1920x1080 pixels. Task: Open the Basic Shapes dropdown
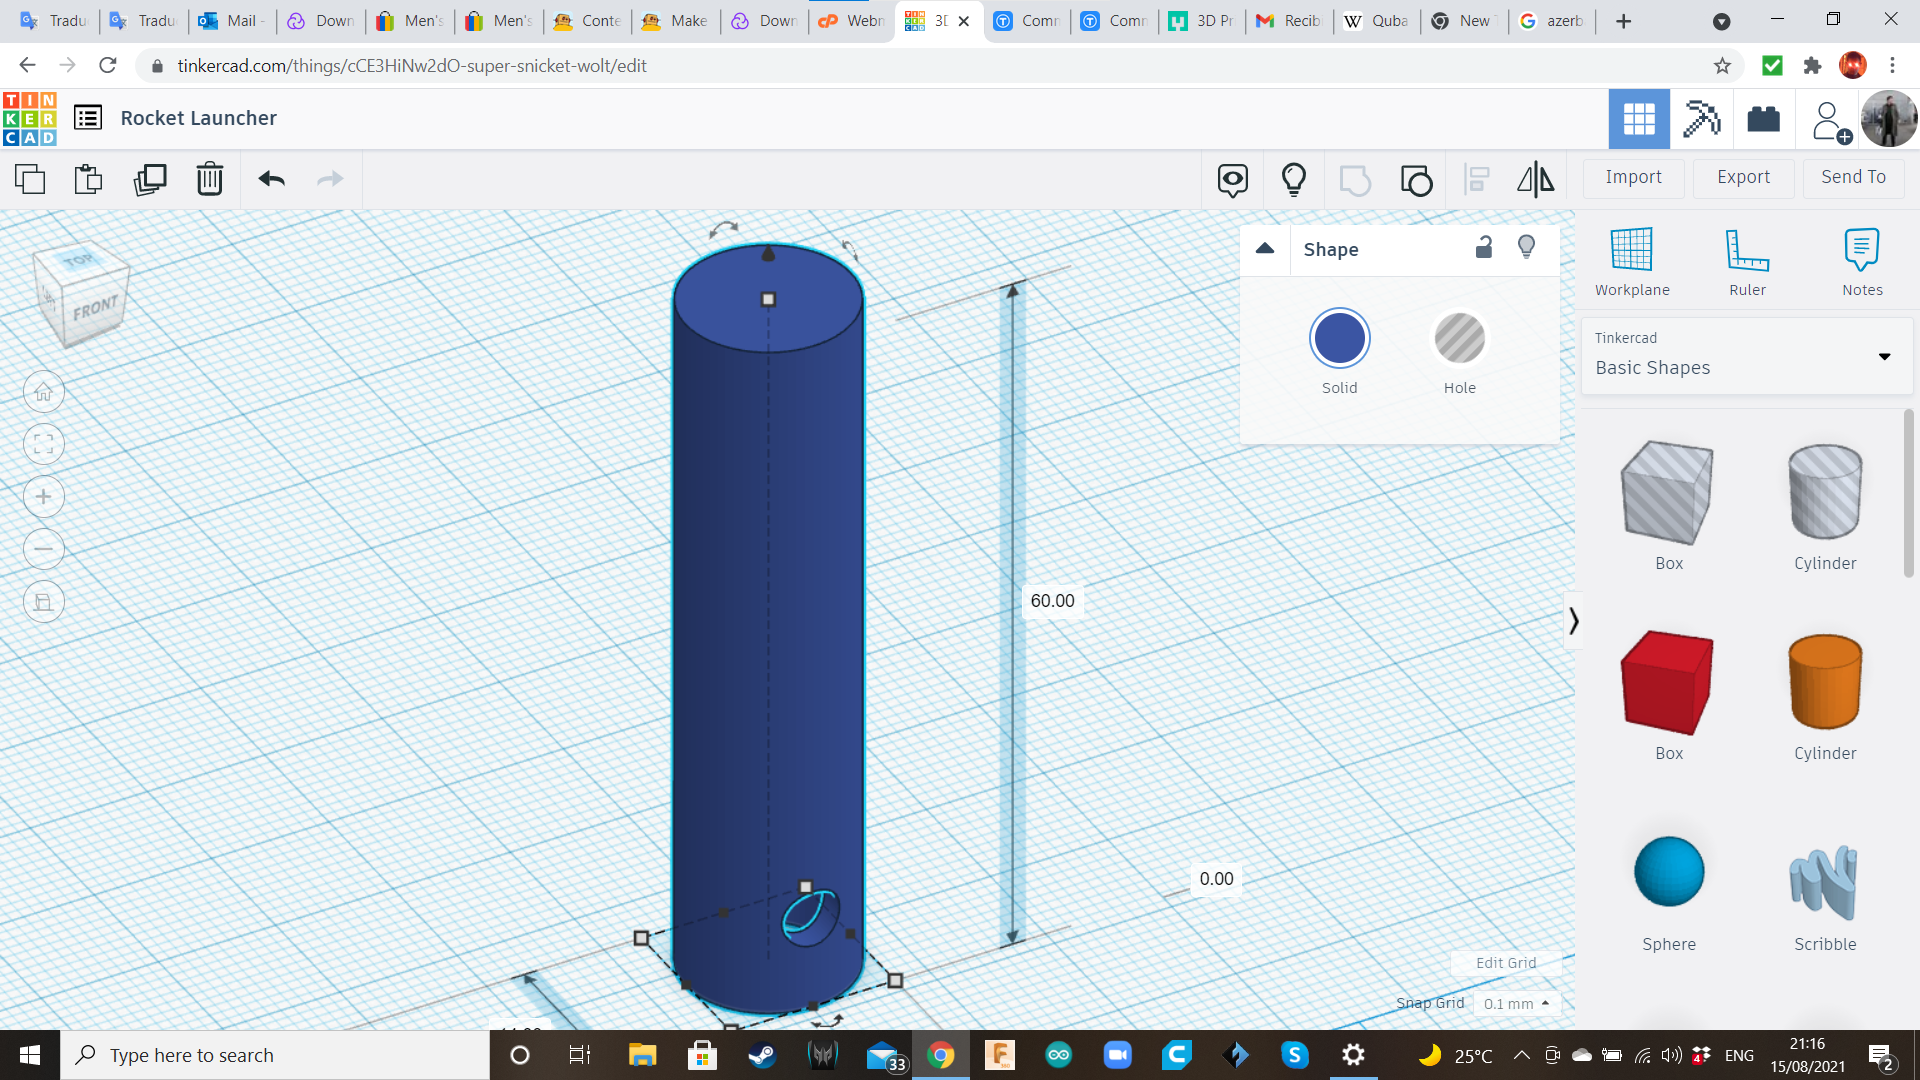1884,356
